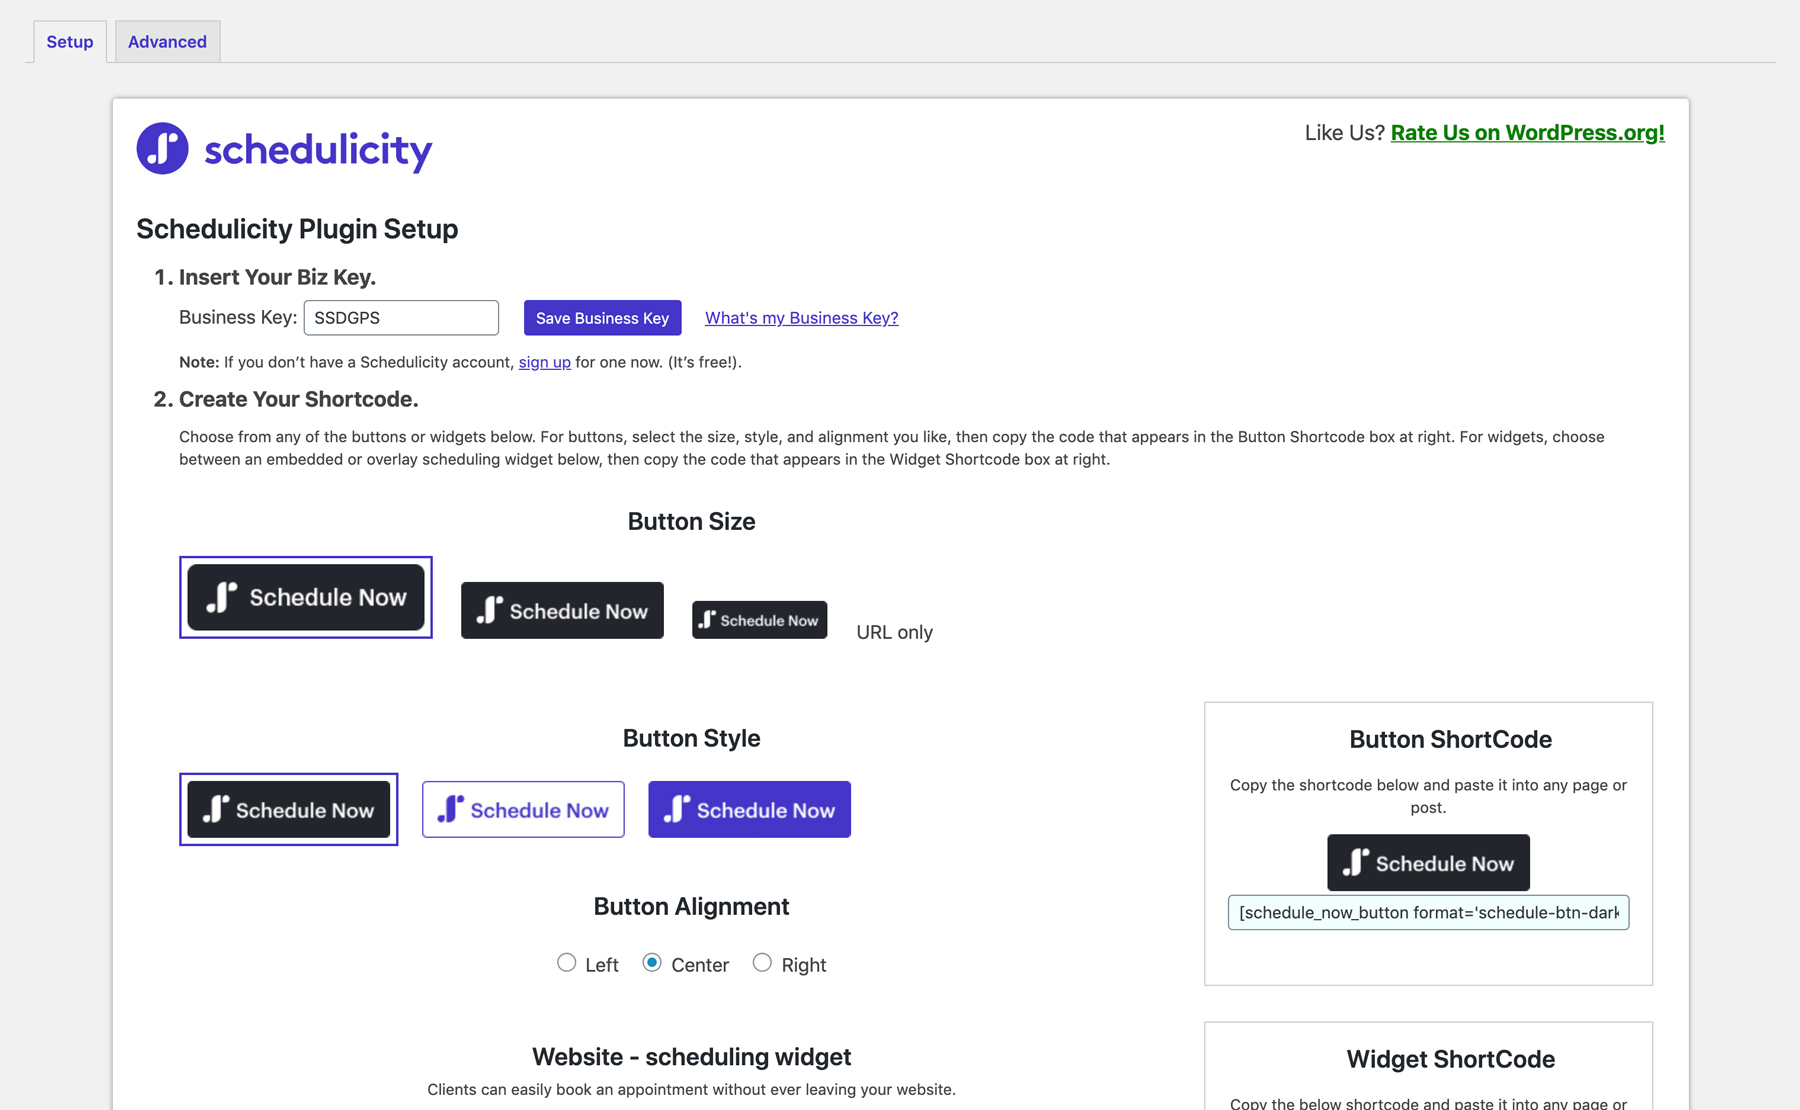Click the Button ShortCode heading
This screenshot has width=1800, height=1110.
[x=1450, y=739]
